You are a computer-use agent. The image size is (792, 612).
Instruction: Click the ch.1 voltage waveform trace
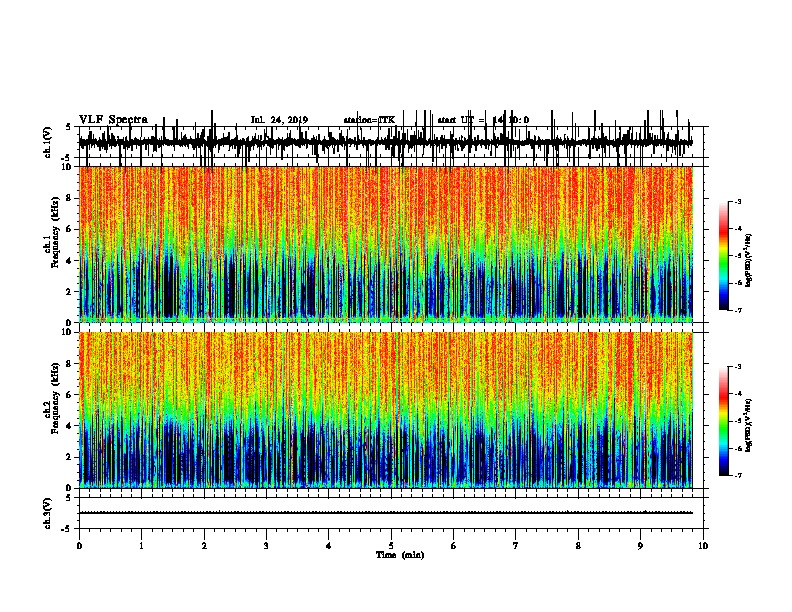[x=386, y=143]
